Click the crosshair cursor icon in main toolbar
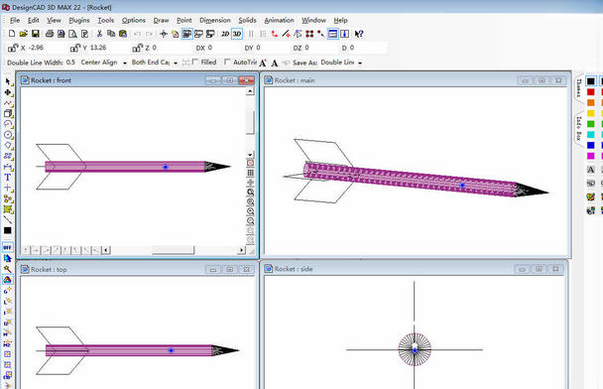603x389 pixels. [163, 34]
